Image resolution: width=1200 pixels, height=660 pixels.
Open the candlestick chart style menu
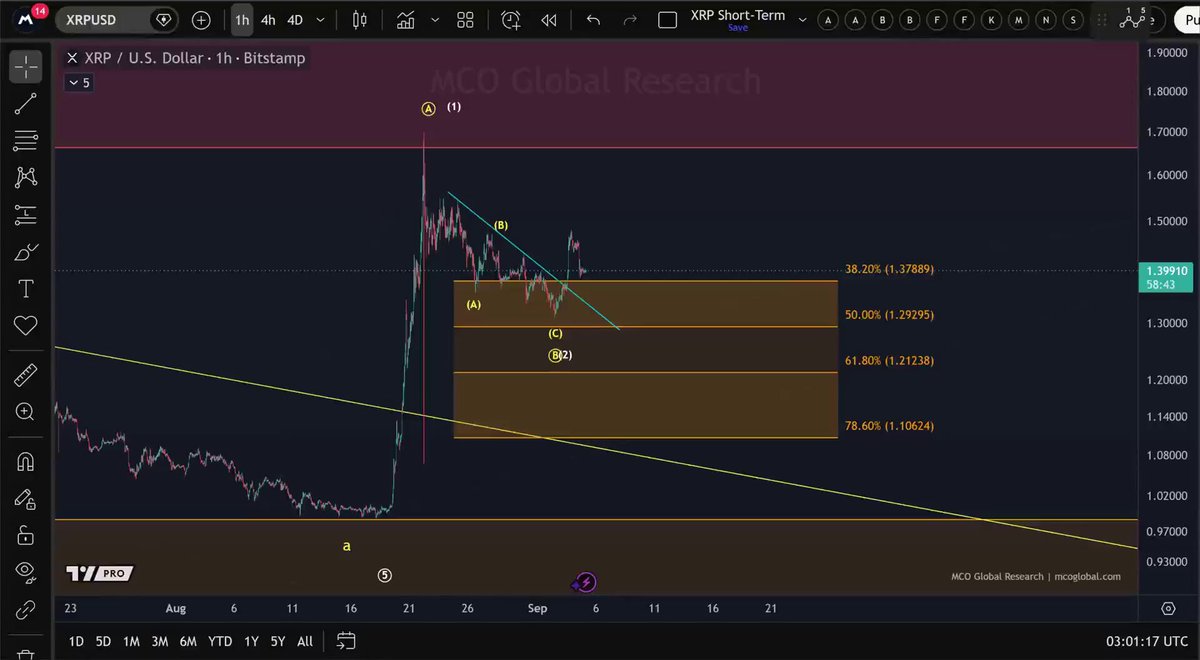tap(360, 20)
